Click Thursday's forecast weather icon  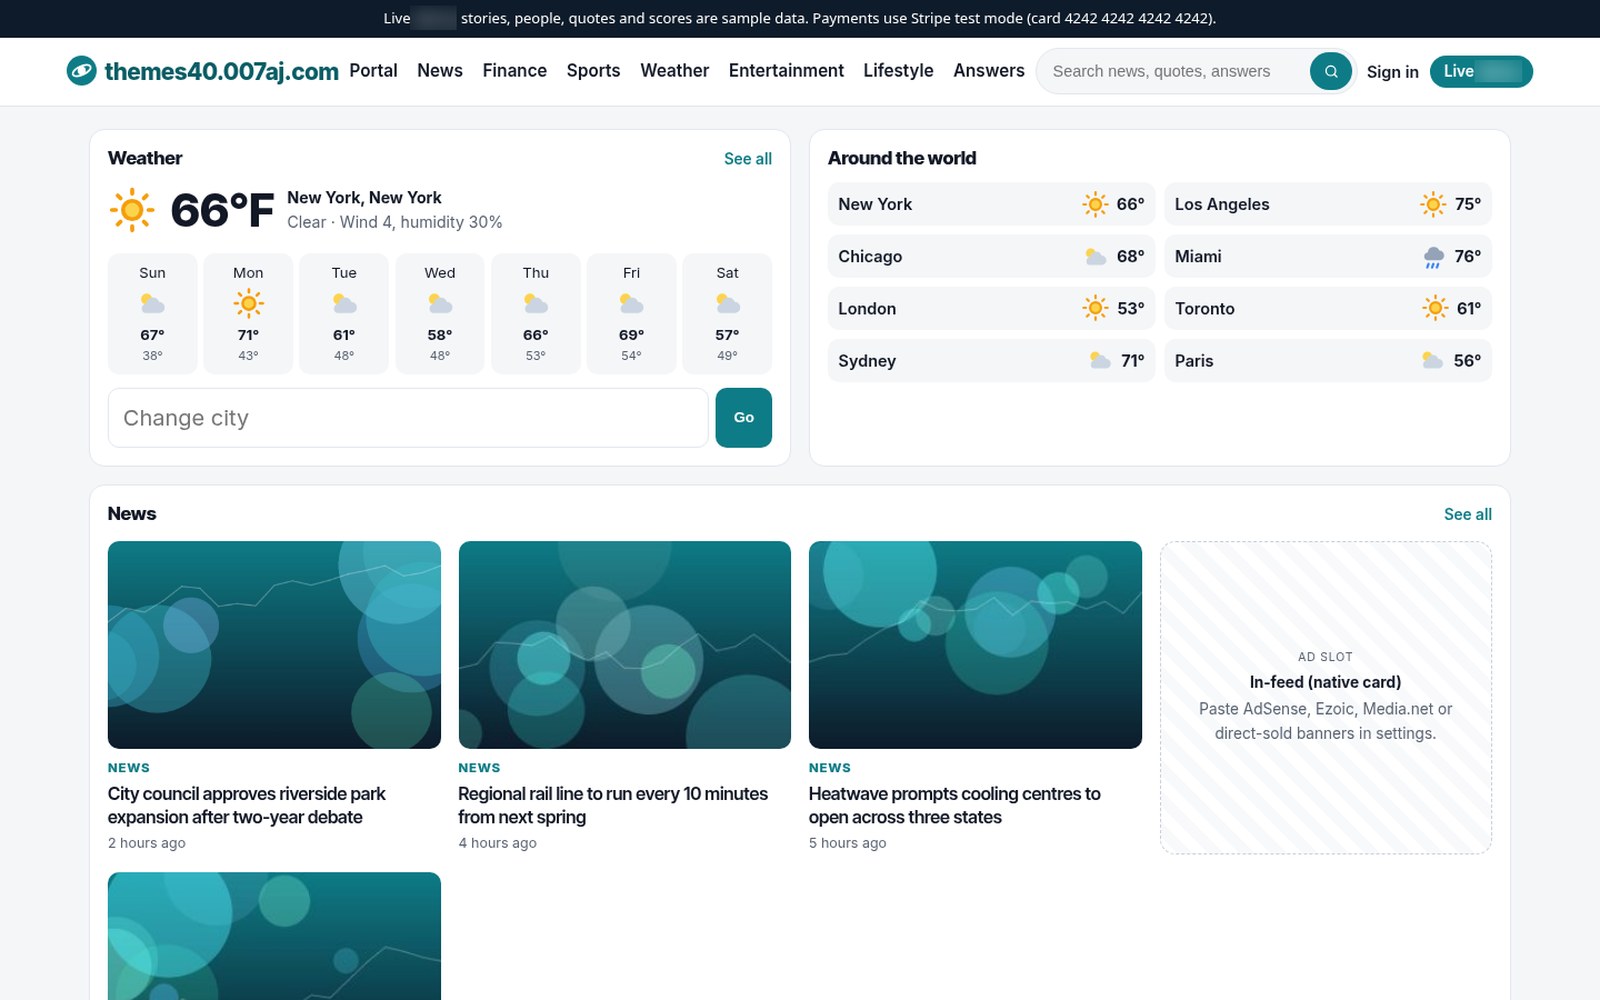coord(536,303)
